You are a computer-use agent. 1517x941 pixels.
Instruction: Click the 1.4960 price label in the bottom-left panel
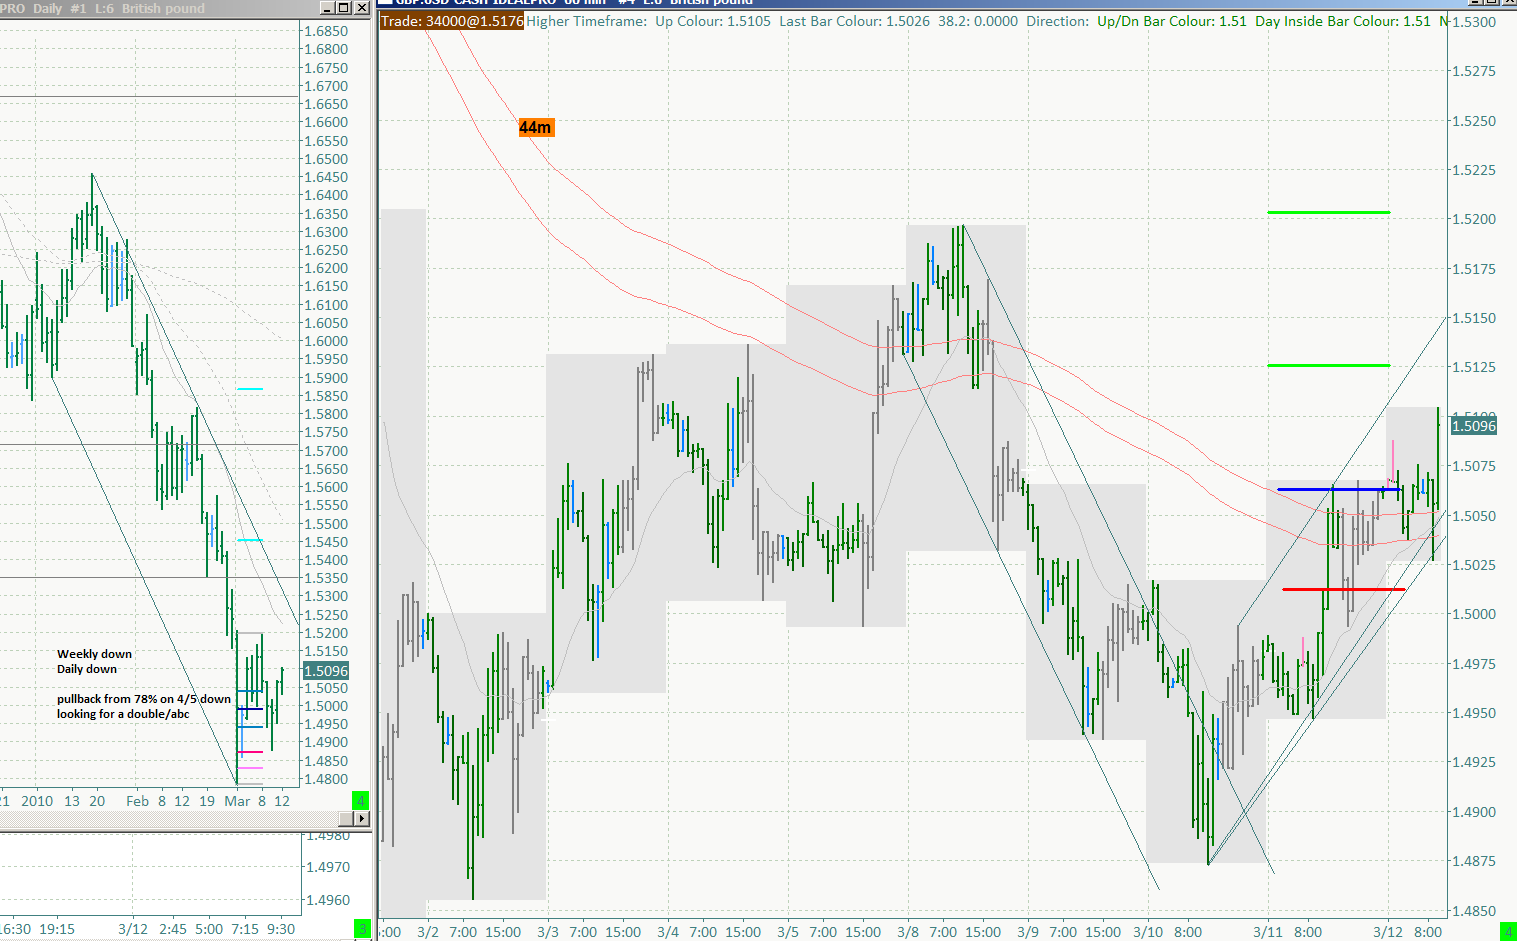328,900
